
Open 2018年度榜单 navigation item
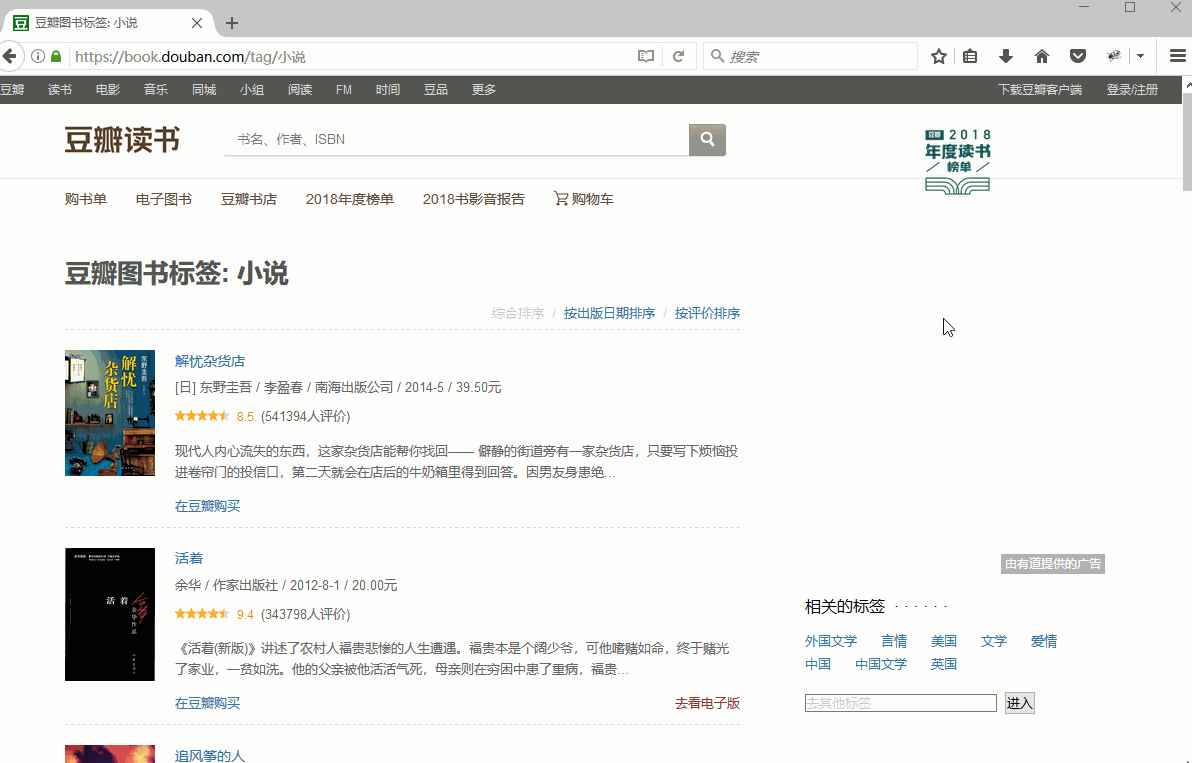click(x=350, y=199)
